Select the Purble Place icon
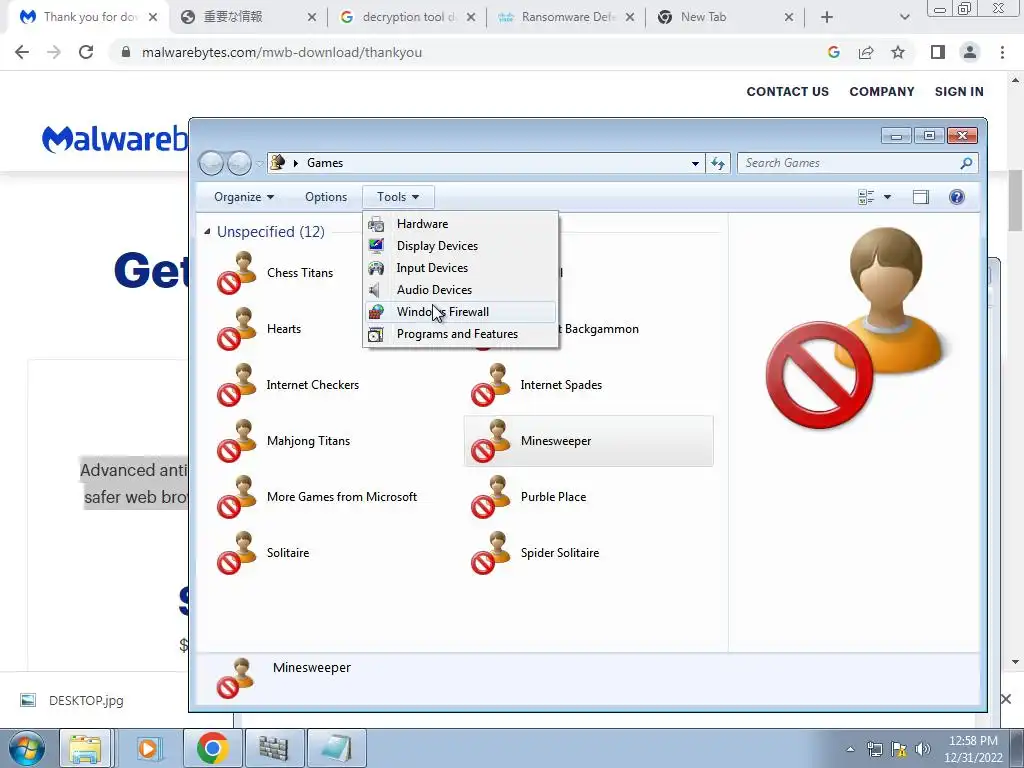1024x768 pixels. [x=490, y=497]
